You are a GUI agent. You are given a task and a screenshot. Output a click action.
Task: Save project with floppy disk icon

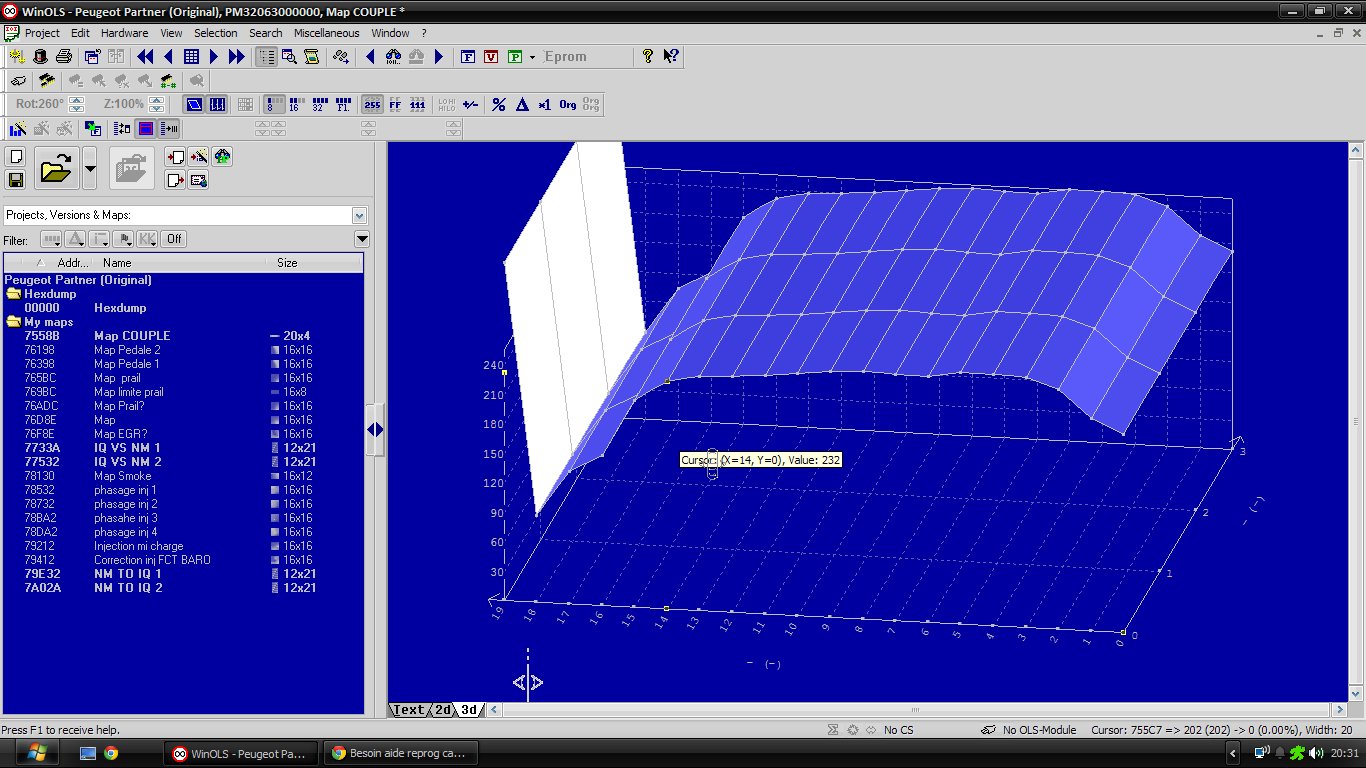16,180
